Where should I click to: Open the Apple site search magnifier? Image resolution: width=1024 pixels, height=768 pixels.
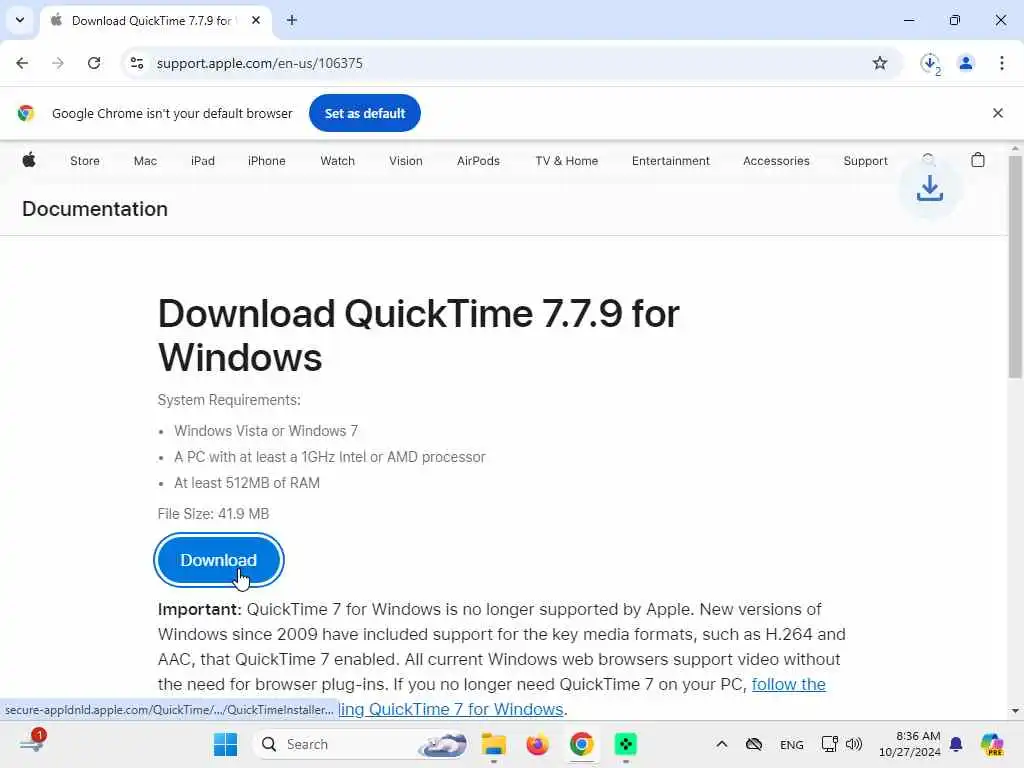928,159
